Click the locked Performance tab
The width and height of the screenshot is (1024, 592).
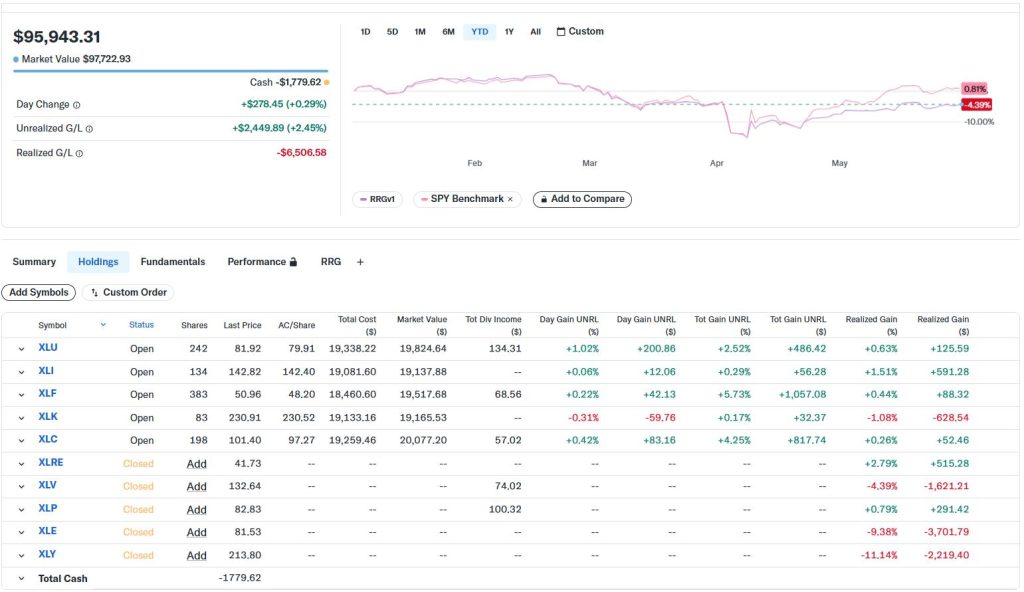(x=262, y=262)
